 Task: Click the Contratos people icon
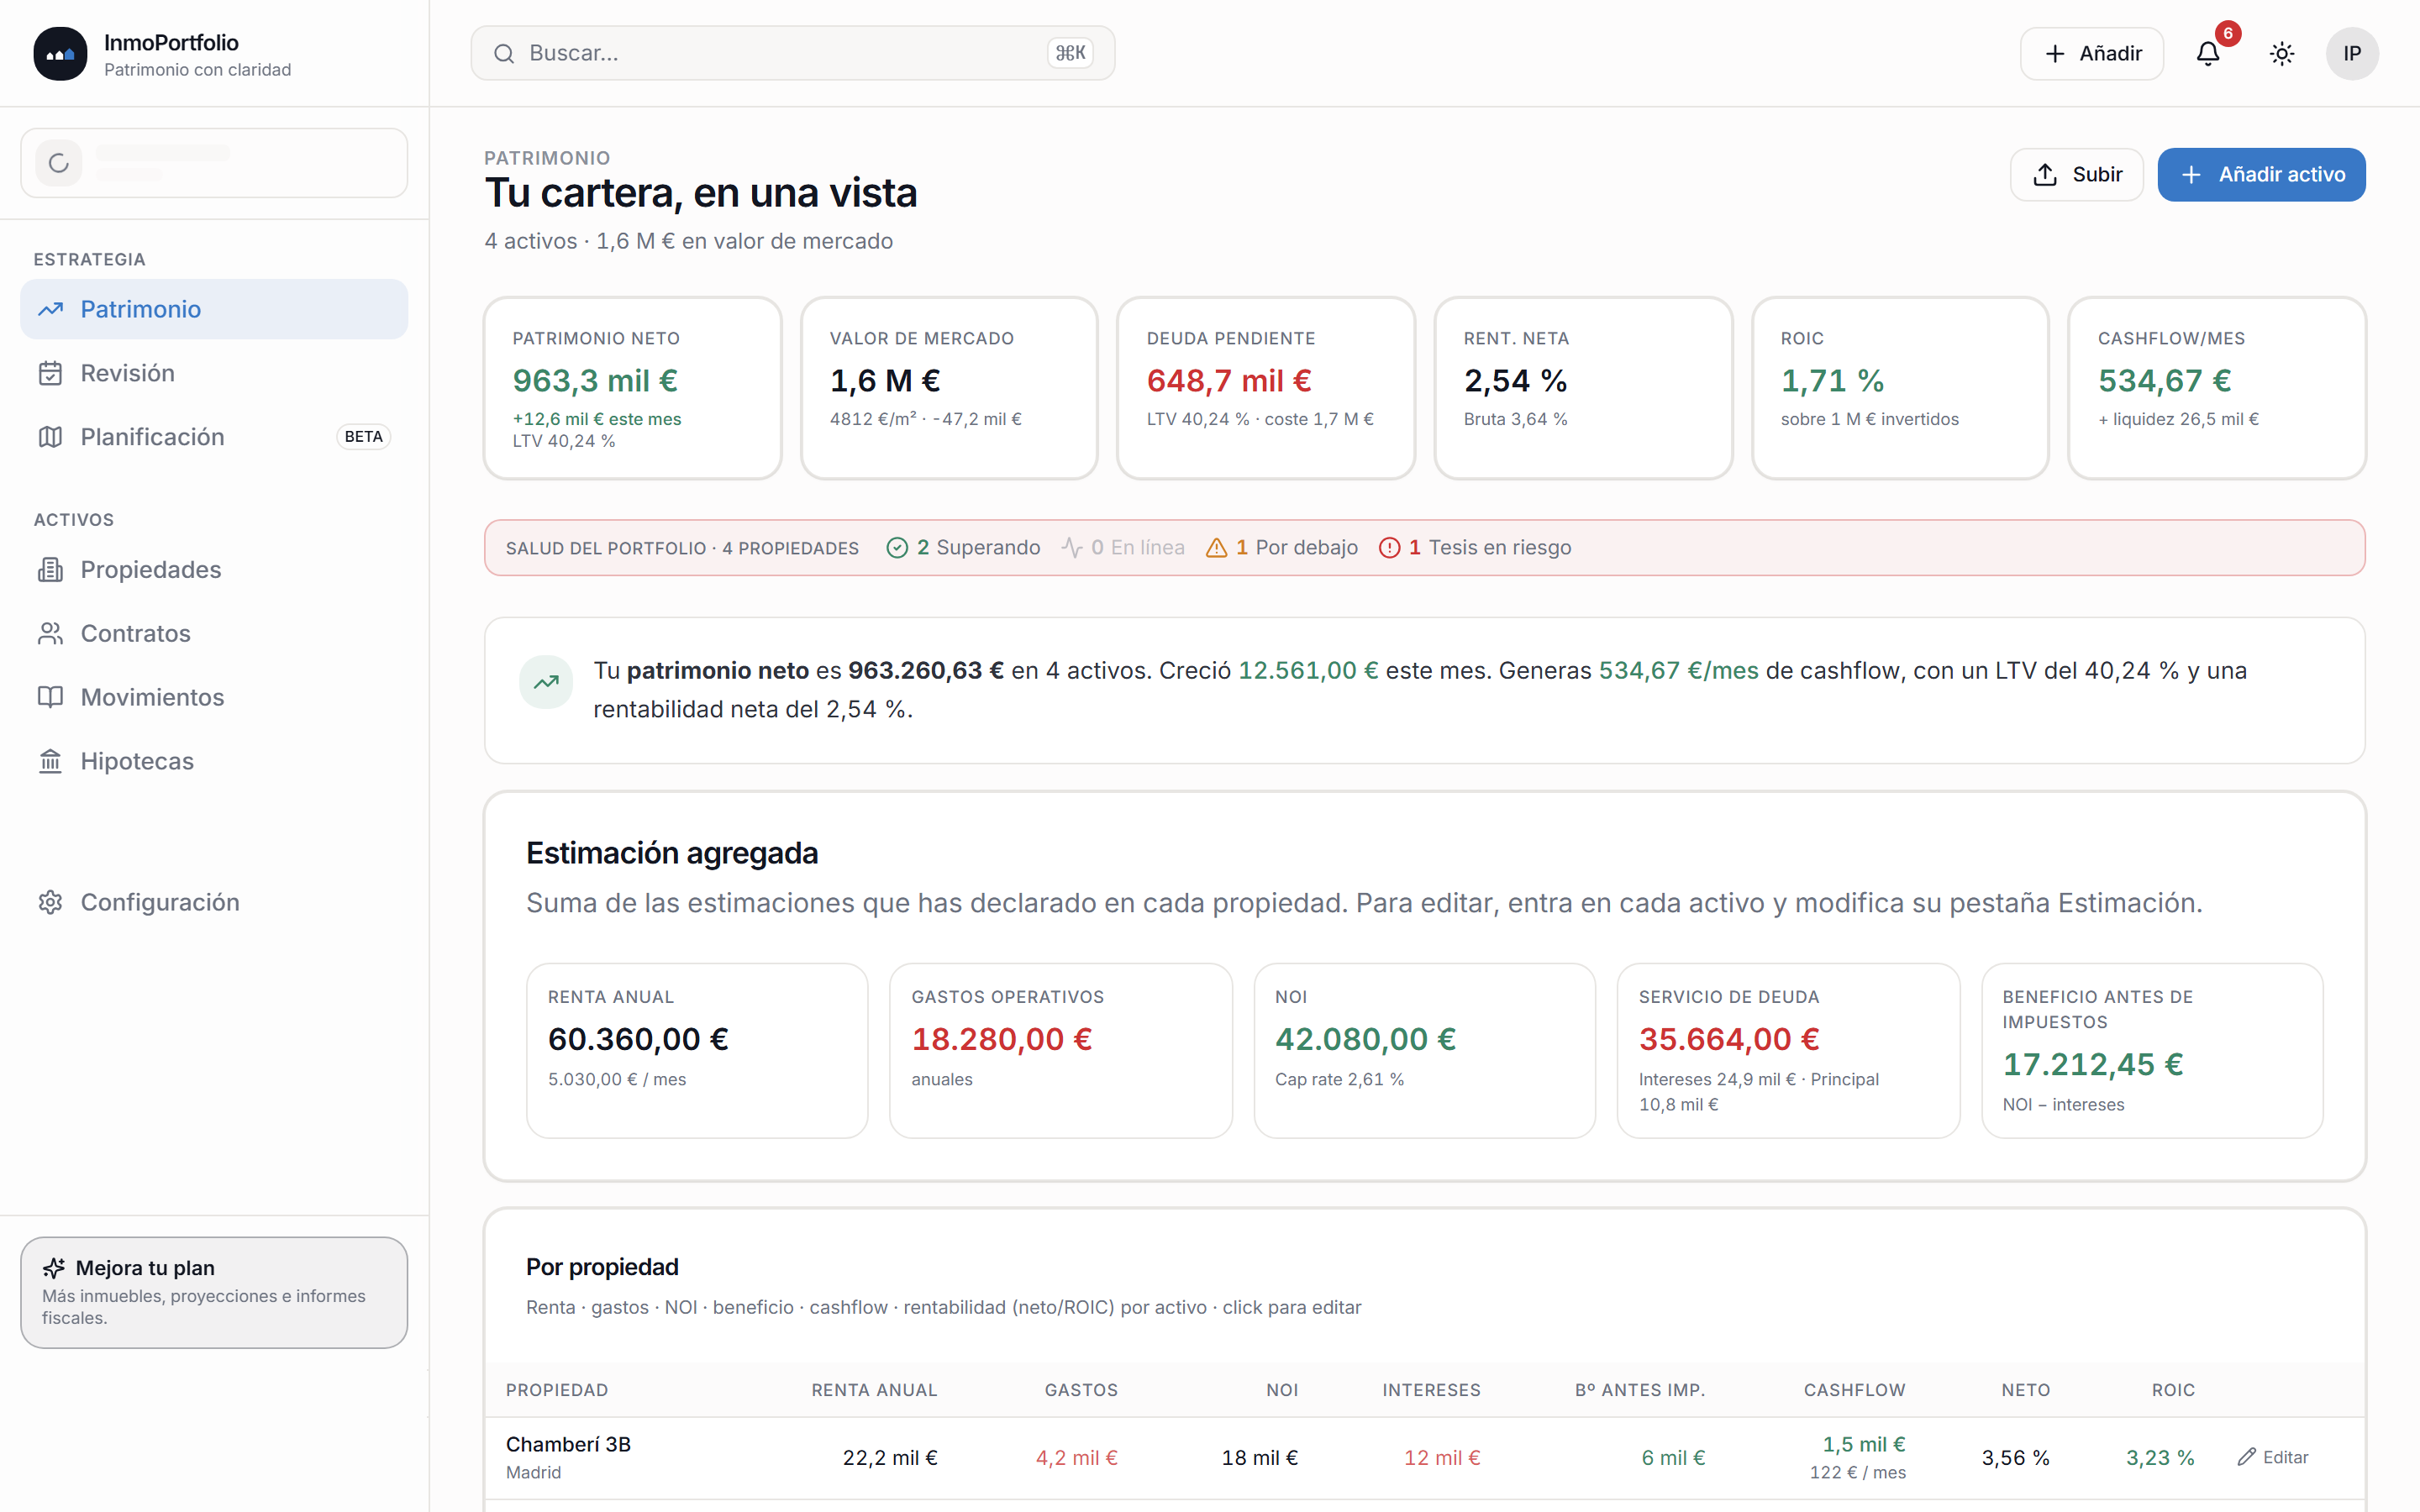pyautogui.click(x=51, y=633)
